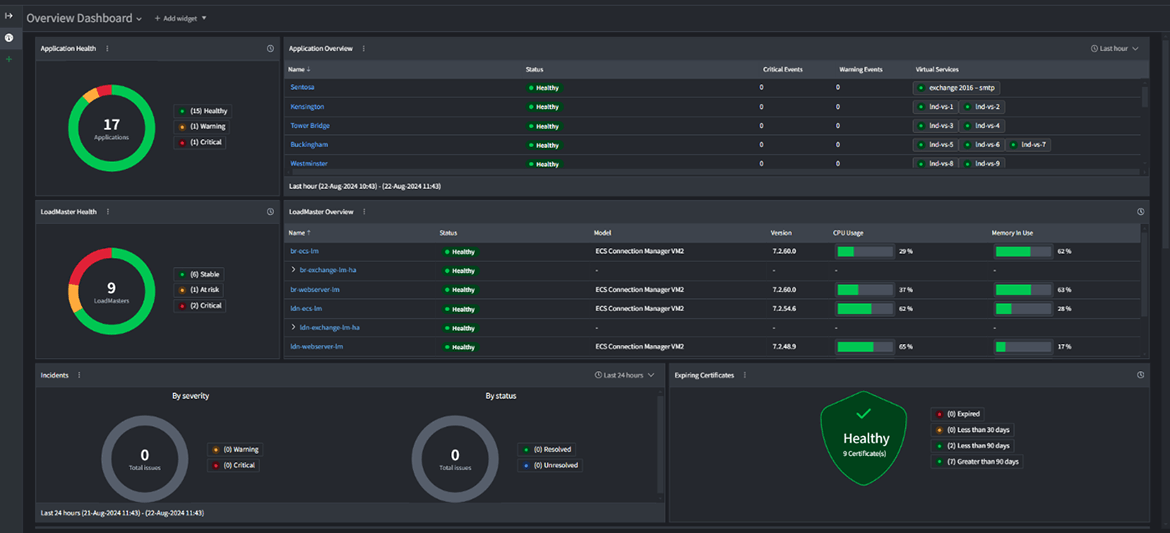Click clock icon in LoadMaster Overview header
The width and height of the screenshot is (1170, 533).
[x=1141, y=212]
